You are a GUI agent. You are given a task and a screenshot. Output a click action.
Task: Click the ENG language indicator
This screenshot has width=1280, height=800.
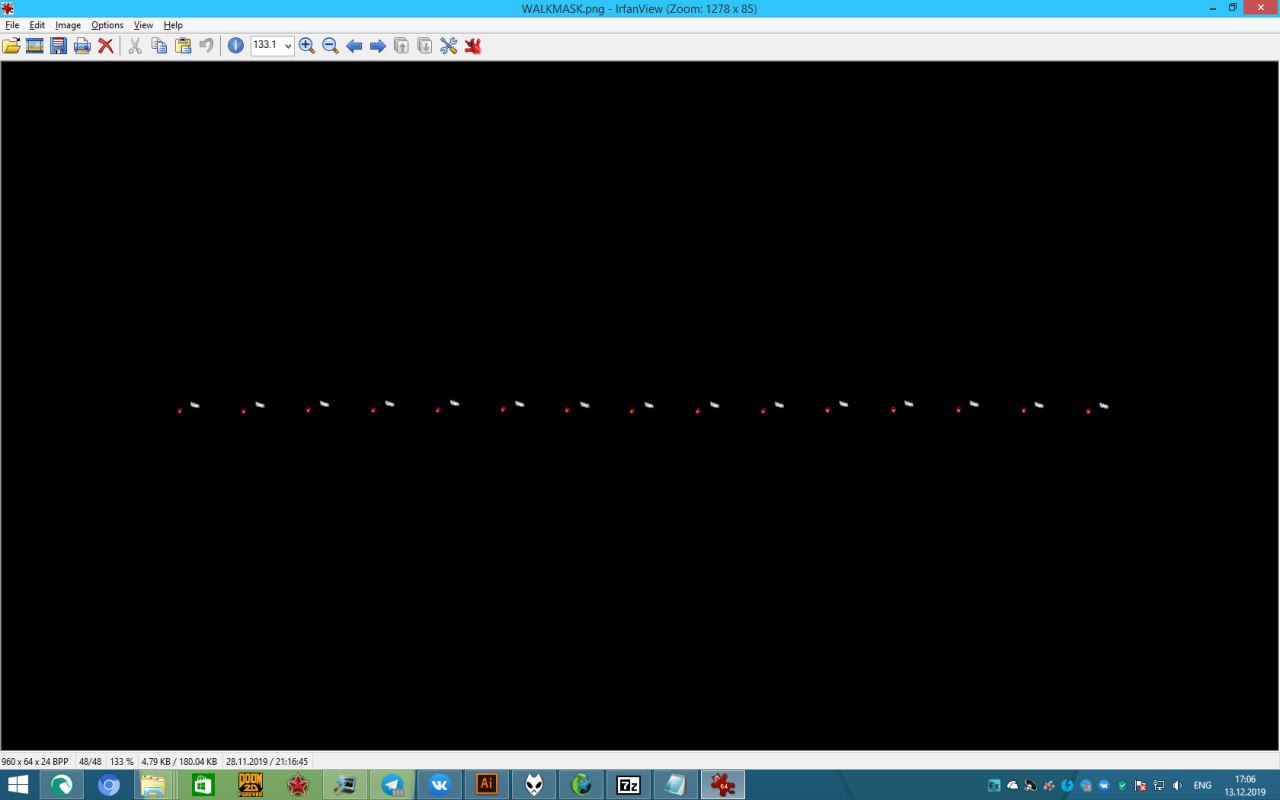(x=1202, y=786)
